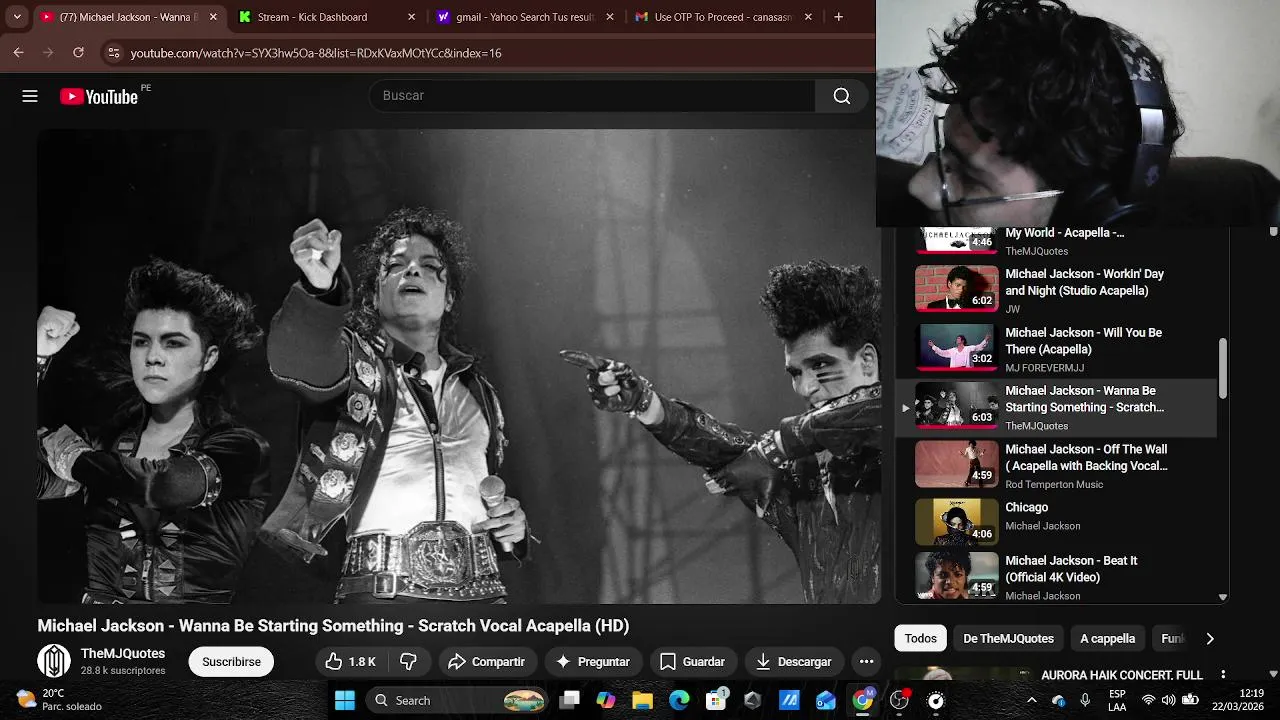Viewport: 1280px width, 720px height.
Task: Open the Compartir share dialog
Action: pos(487,662)
